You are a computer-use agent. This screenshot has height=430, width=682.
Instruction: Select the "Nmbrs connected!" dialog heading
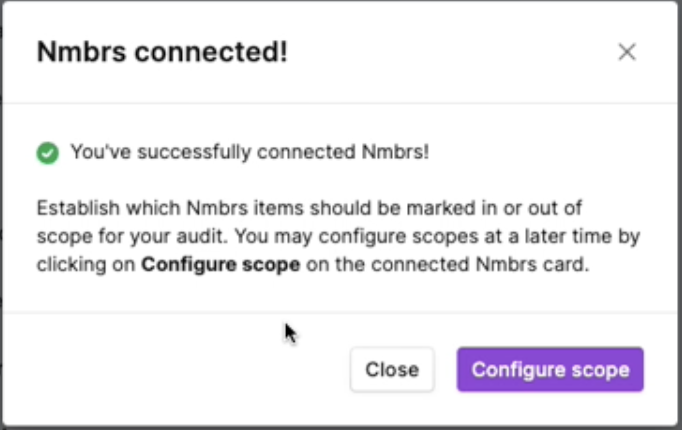tap(162, 52)
